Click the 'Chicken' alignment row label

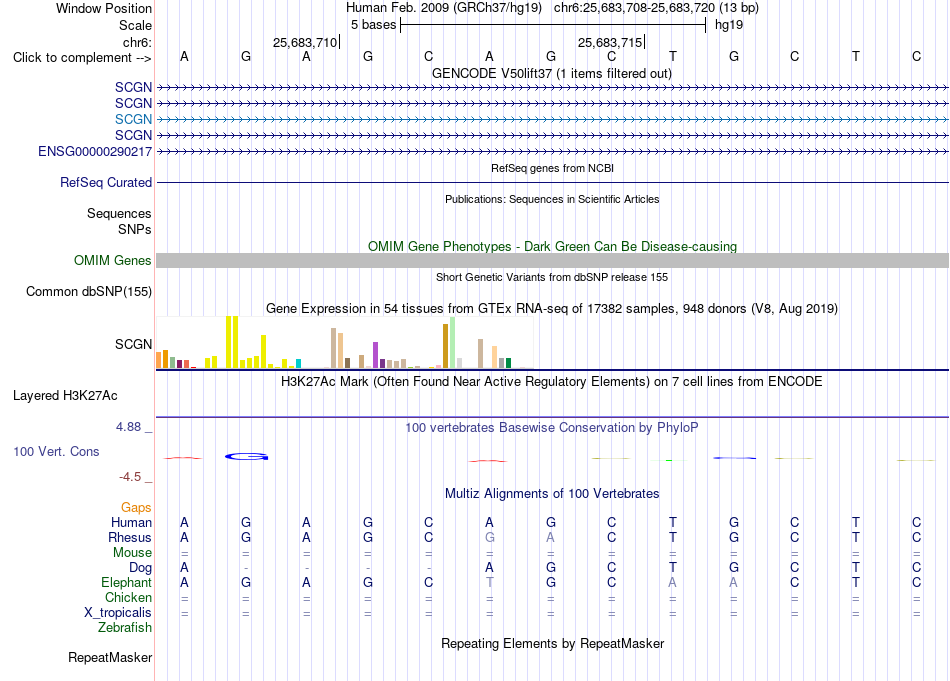(x=128, y=597)
